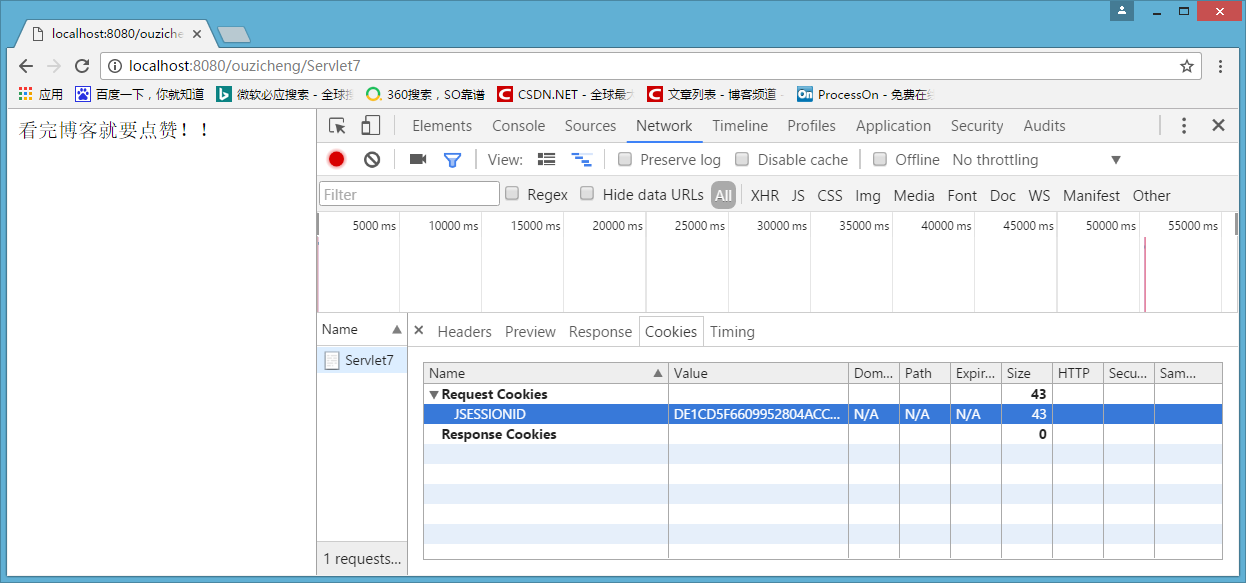Select the Servlet7 request row
This screenshot has height=583, width=1246.
click(362, 360)
